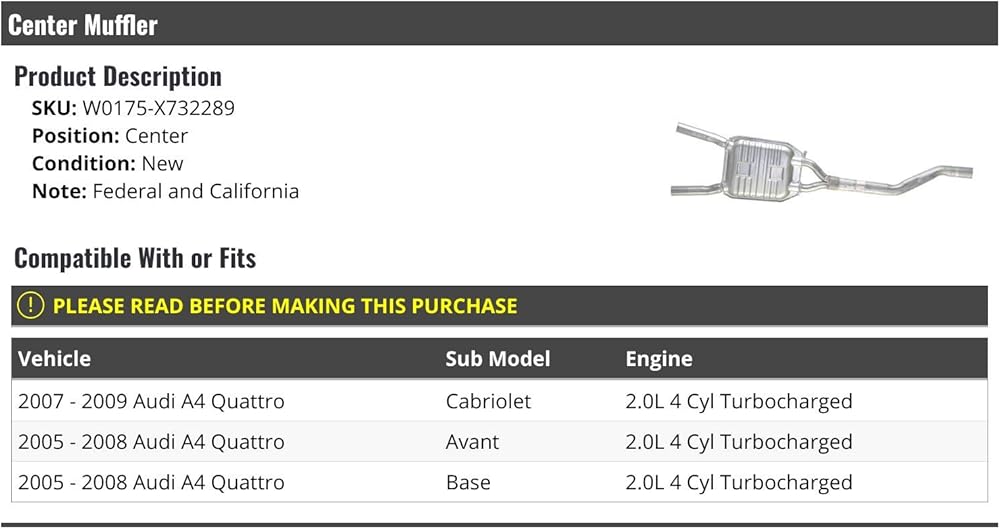
Task: Select the 2005 - 2008 Audi A4 Quattro Avant row
Action: [x=499, y=442]
